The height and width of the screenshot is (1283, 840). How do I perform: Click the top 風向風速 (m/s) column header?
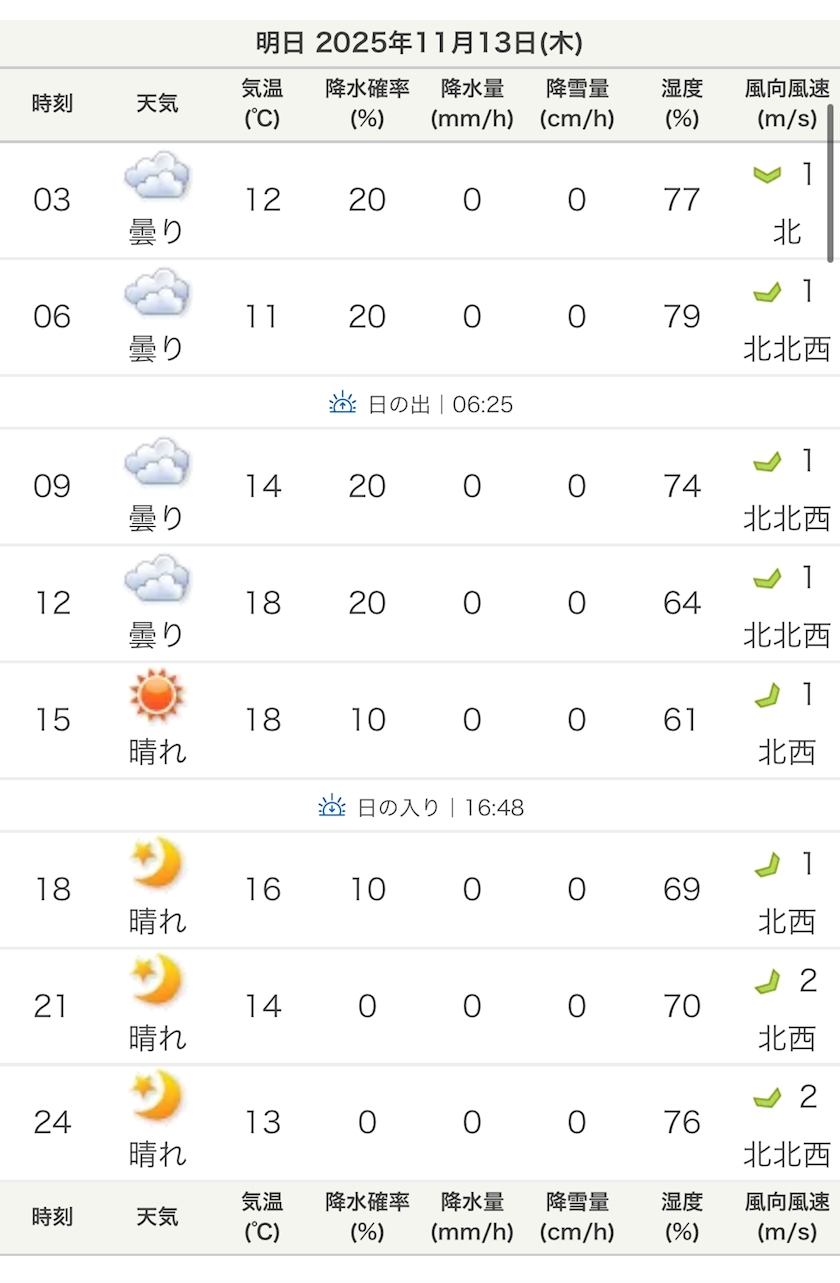click(787, 104)
